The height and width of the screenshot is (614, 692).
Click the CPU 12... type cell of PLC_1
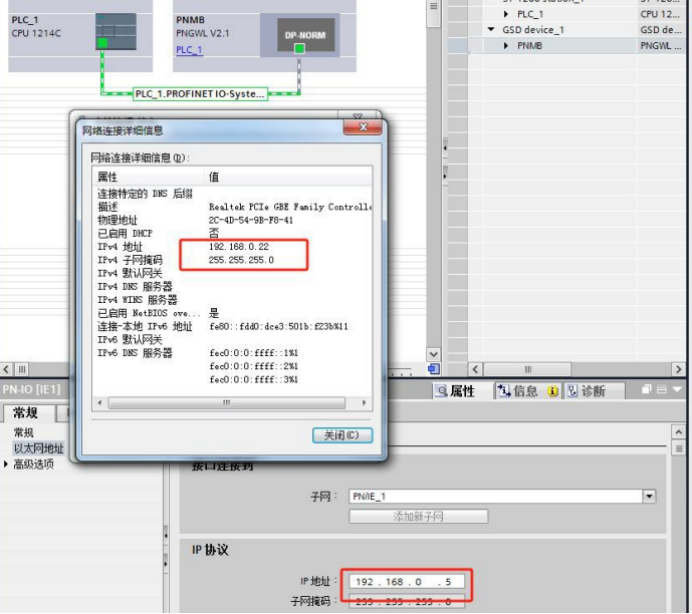[x=661, y=14]
